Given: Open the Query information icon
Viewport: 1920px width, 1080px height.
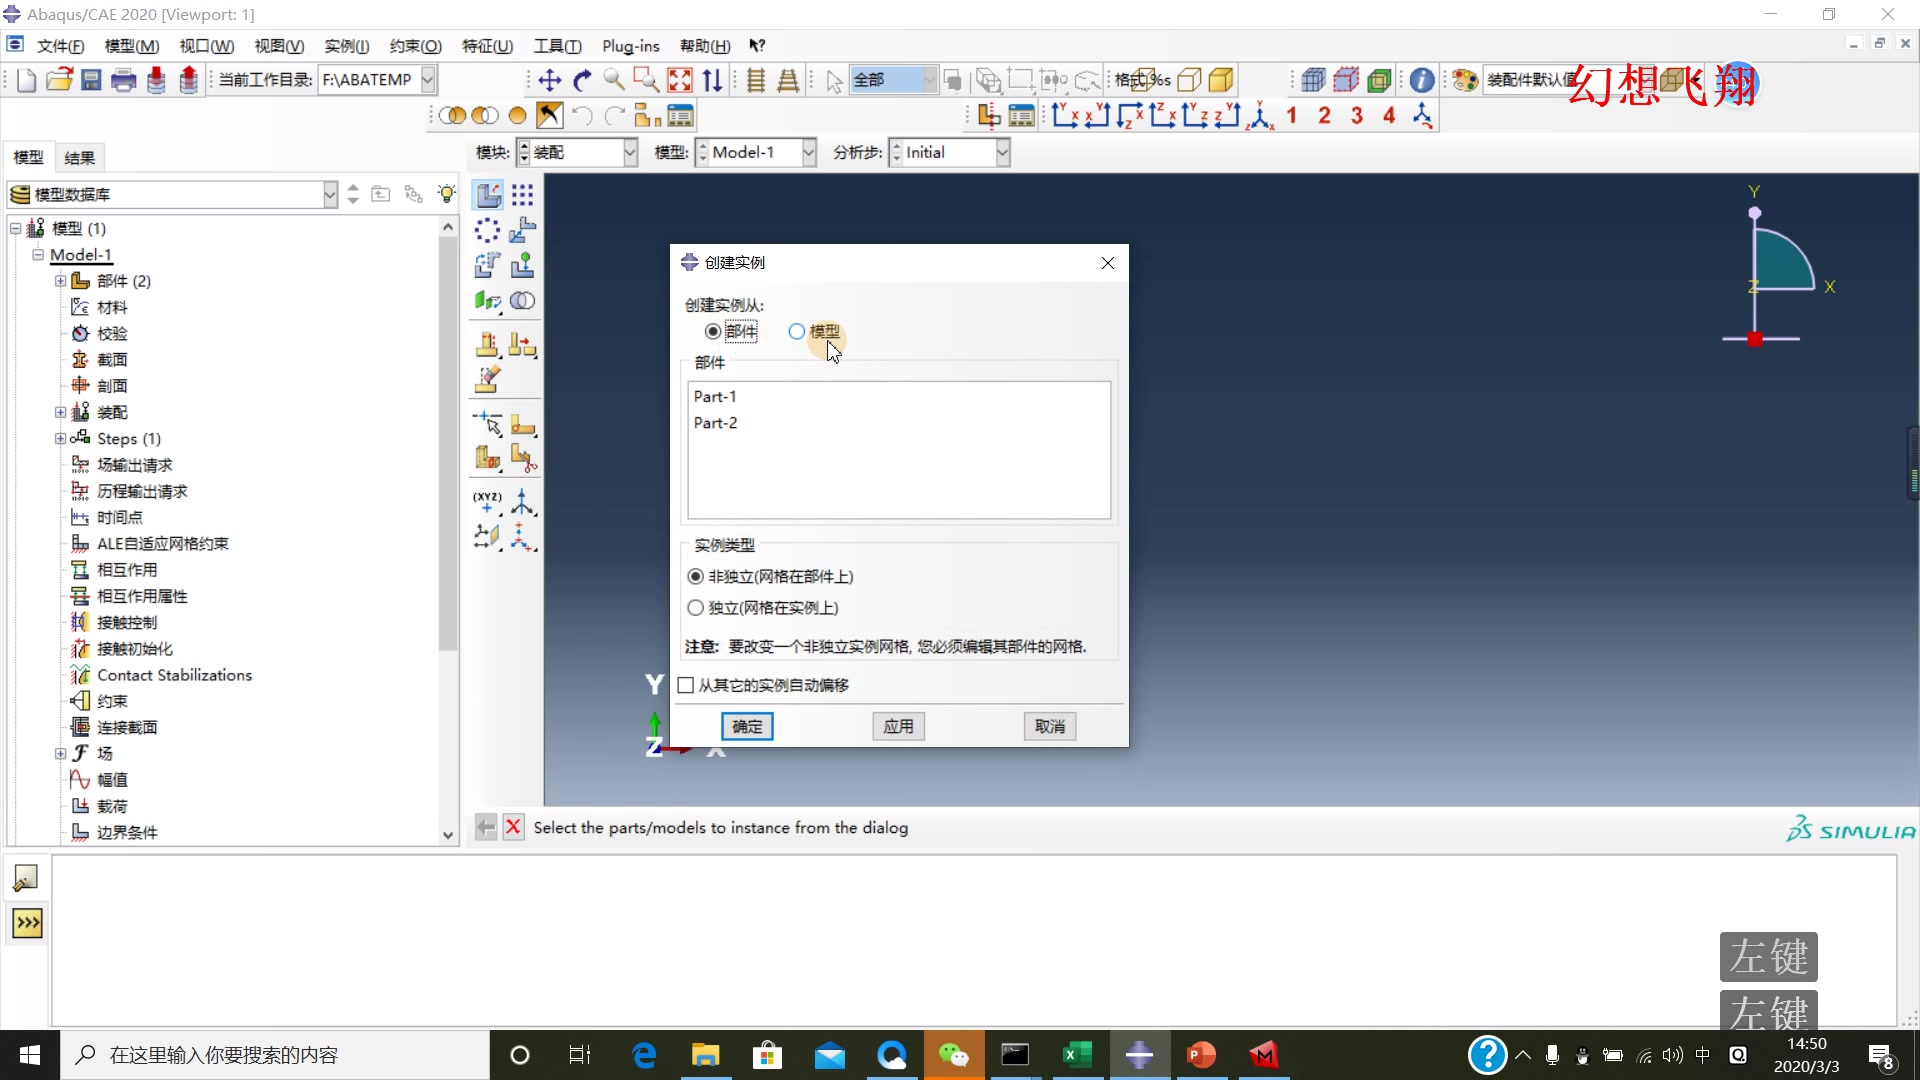Looking at the screenshot, I should tap(1421, 80).
